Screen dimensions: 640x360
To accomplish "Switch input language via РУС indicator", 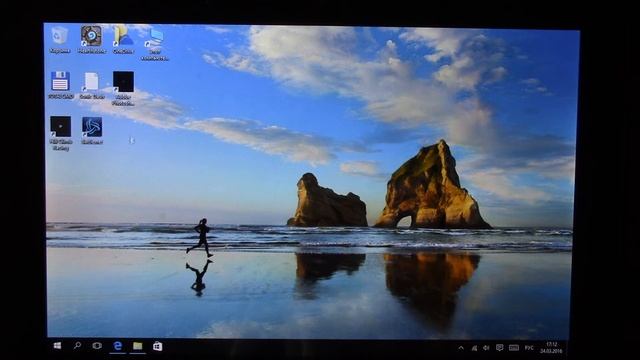I will point(529,348).
